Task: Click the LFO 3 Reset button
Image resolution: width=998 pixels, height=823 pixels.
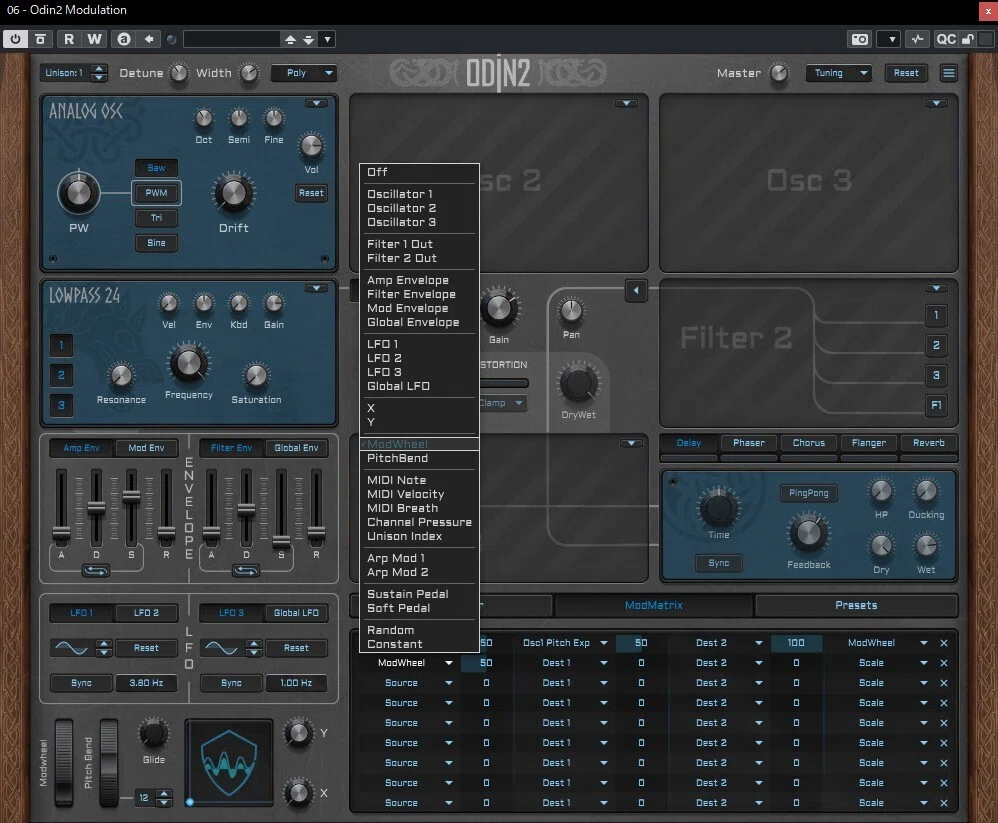Action: tap(296, 648)
